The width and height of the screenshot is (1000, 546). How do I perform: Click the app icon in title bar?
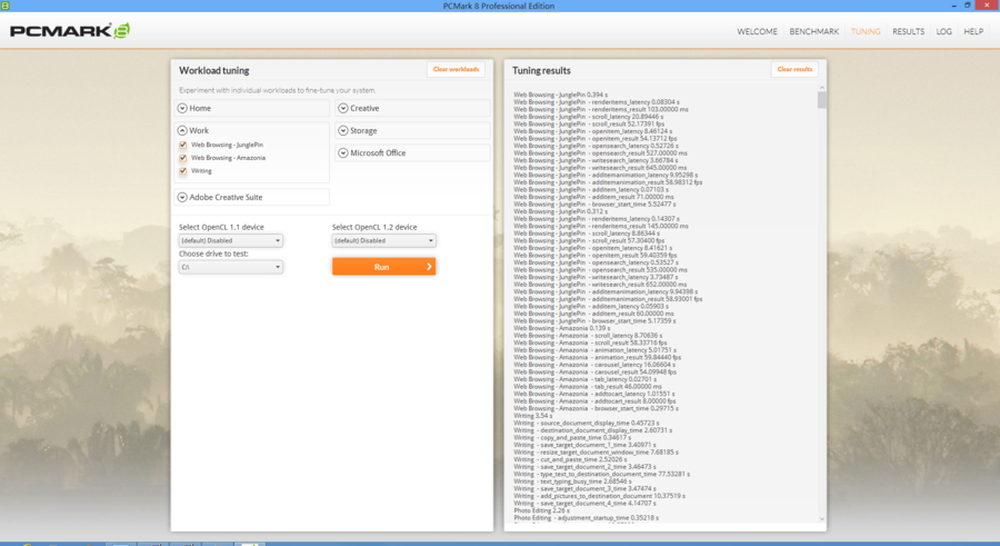[5, 5]
